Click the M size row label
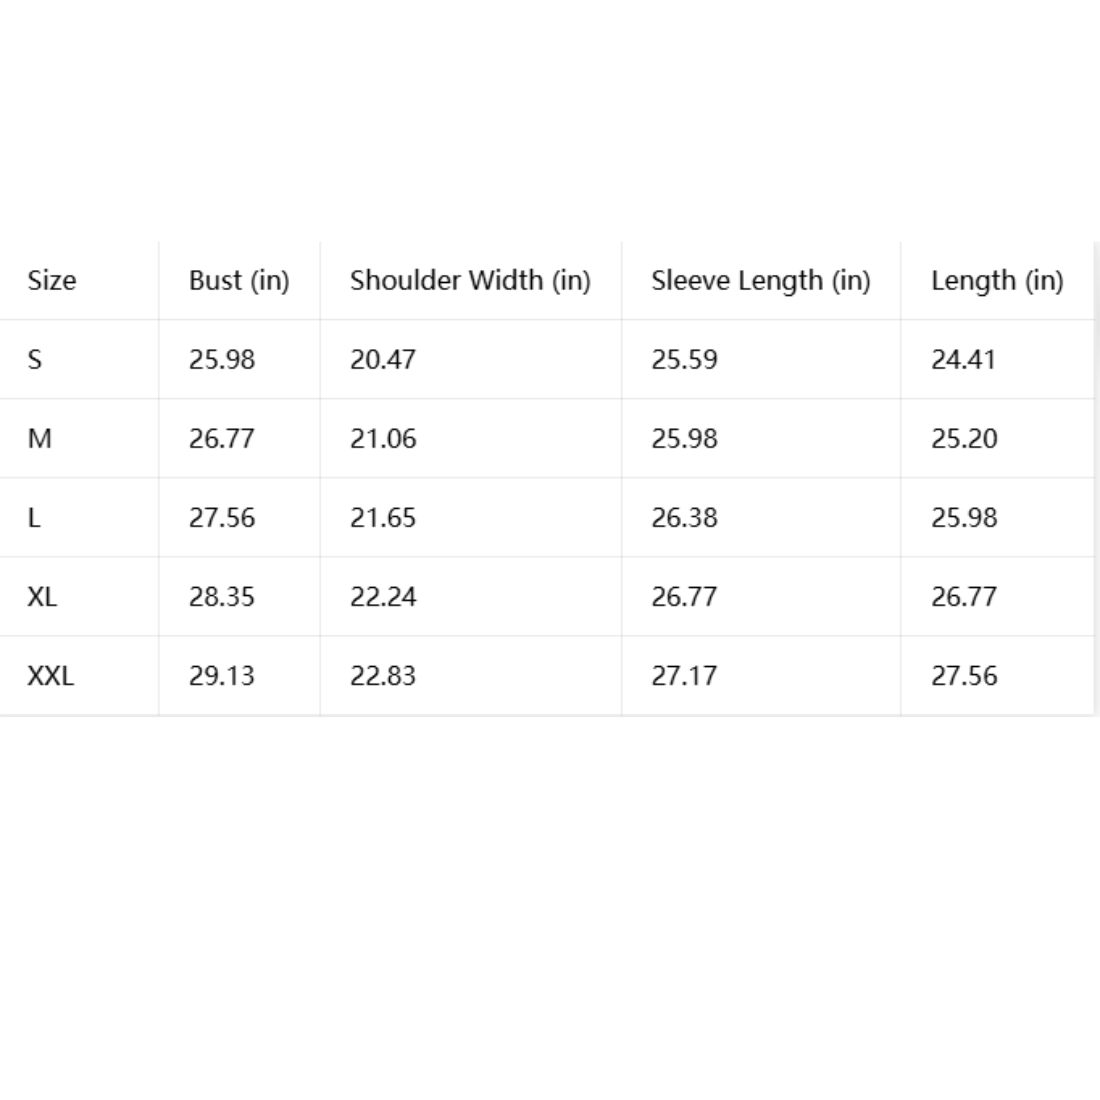Viewport: 1100px width, 1100px height. [39, 438]
